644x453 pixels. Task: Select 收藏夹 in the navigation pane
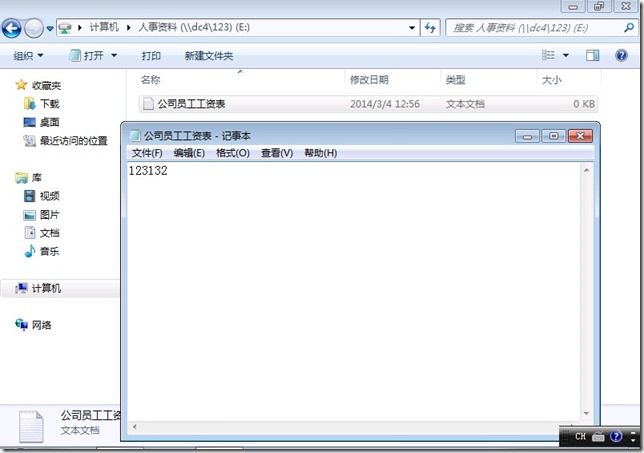click(x=46, y=85)
